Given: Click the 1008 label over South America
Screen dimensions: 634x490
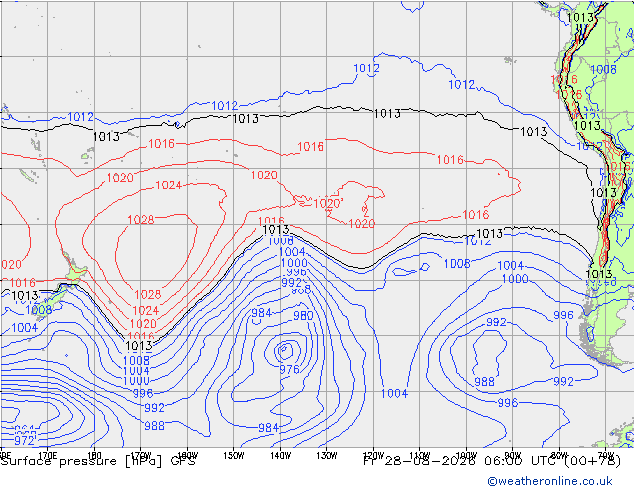Looking at the screenshot, I should pos(603,70).
